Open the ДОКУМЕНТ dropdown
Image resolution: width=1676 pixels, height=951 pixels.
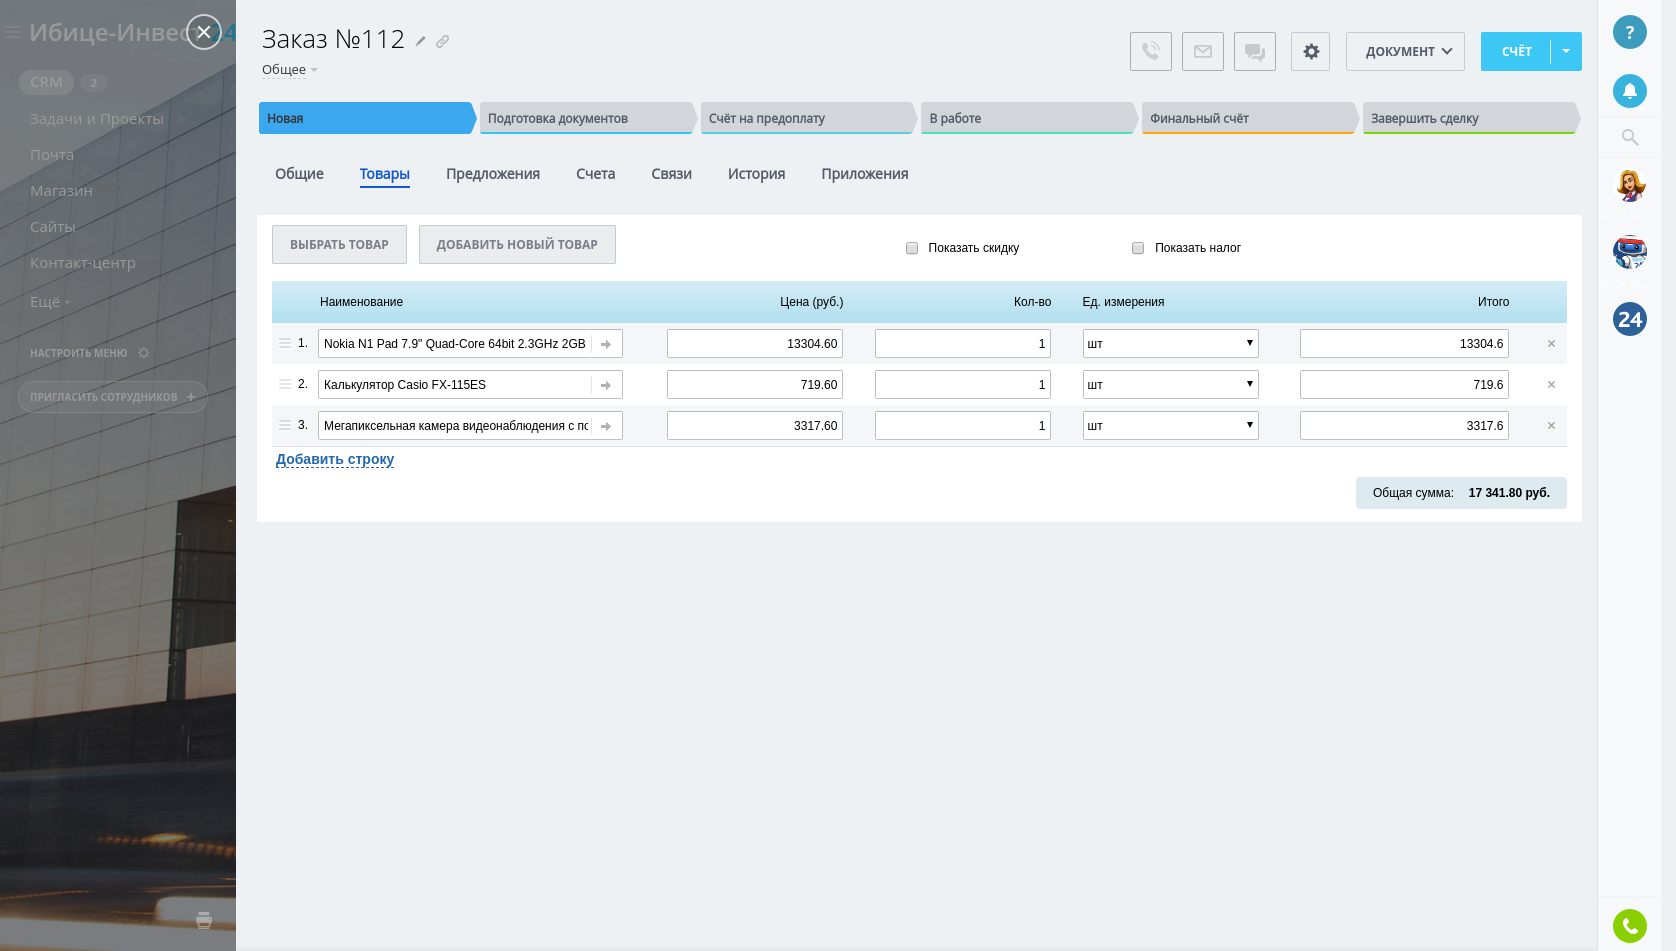(1405, 51)
